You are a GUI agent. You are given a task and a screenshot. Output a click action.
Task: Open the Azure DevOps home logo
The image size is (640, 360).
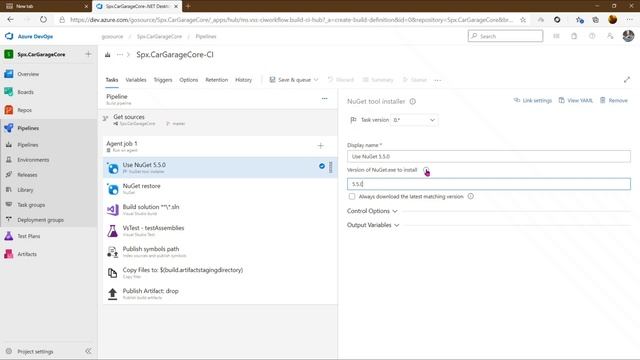coord(29,36)
